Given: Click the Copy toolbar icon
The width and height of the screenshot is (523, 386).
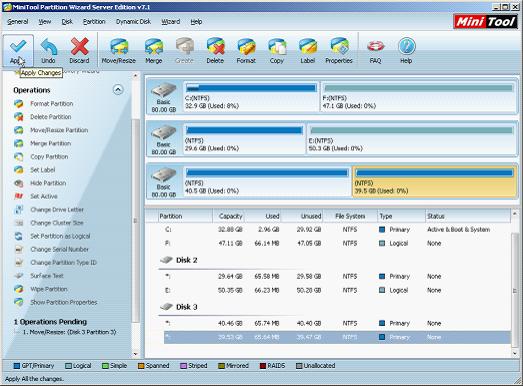Looking at the screenshot, I should point(277,51).
